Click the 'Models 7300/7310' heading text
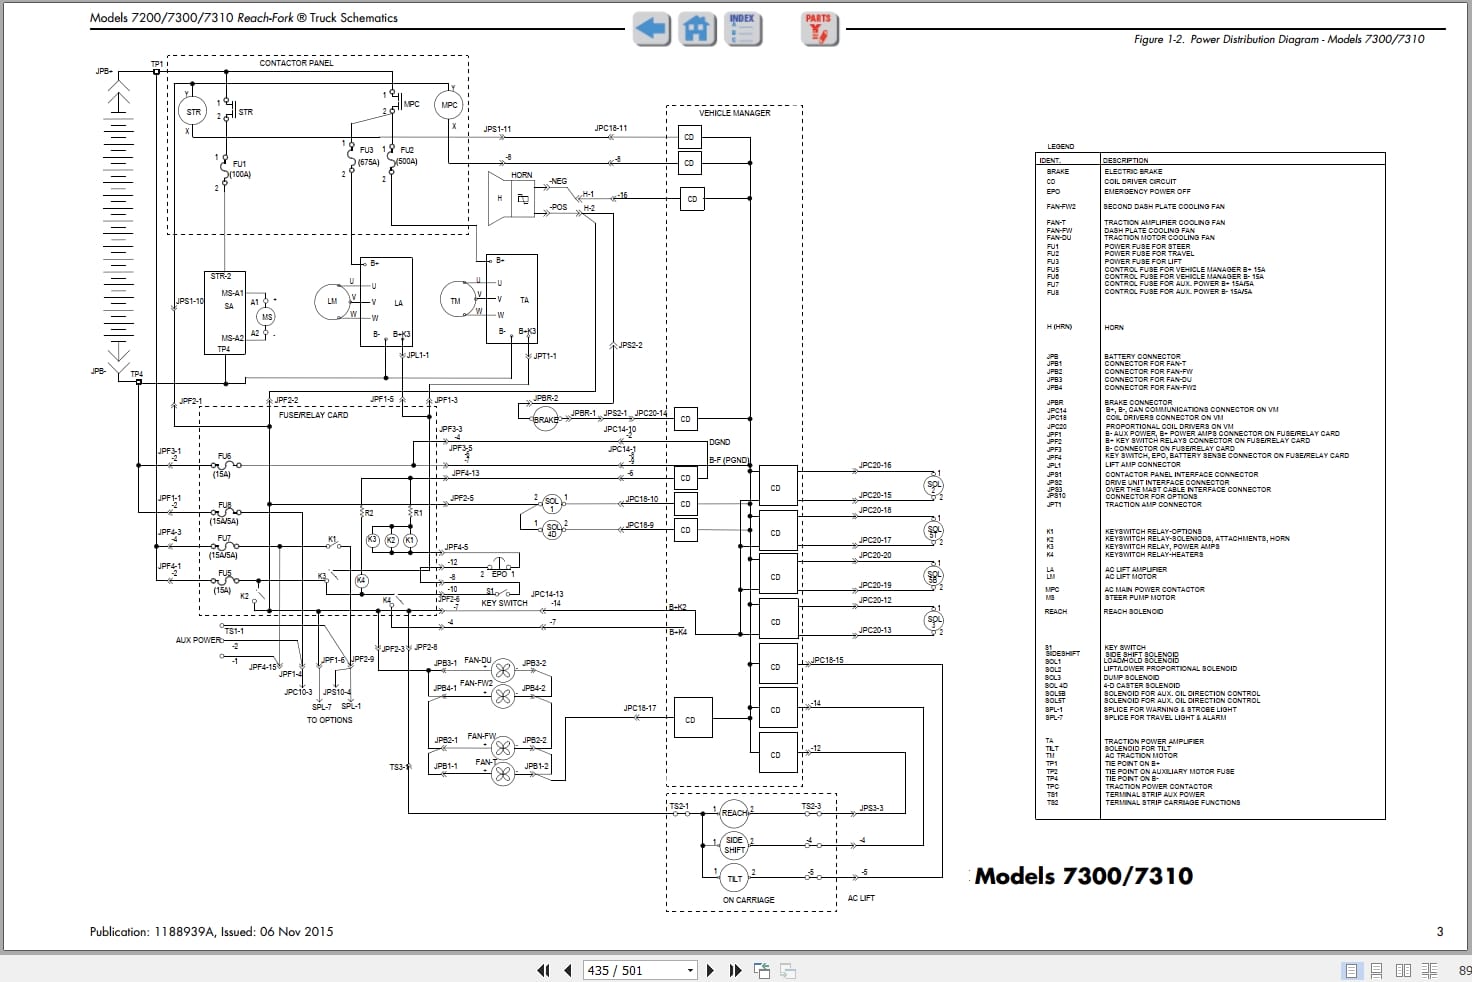Image resolution: width=1472 pixels, height=982 pixels. (x=1084, y=876)
